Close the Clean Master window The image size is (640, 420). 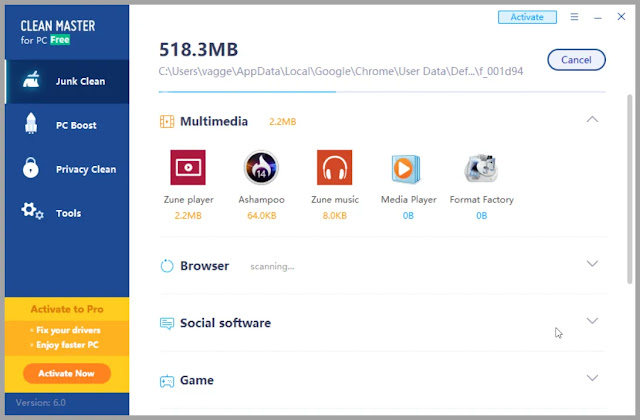[x=621, y=16]
